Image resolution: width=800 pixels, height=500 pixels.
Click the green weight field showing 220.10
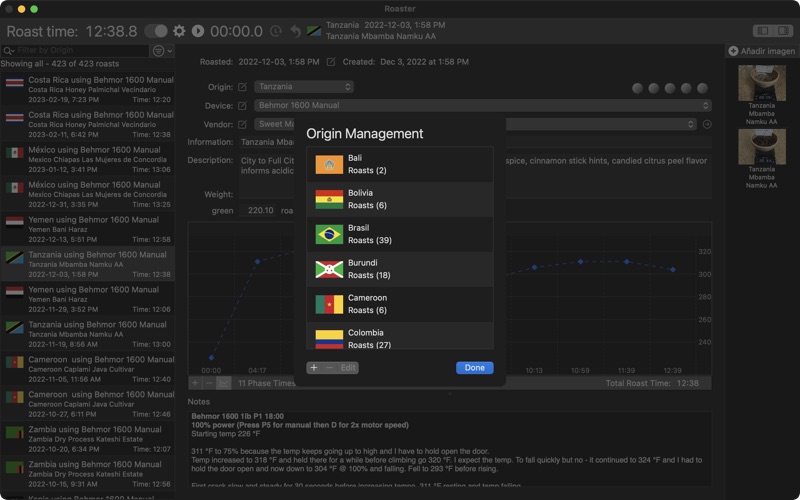click(x=259, y=210)
